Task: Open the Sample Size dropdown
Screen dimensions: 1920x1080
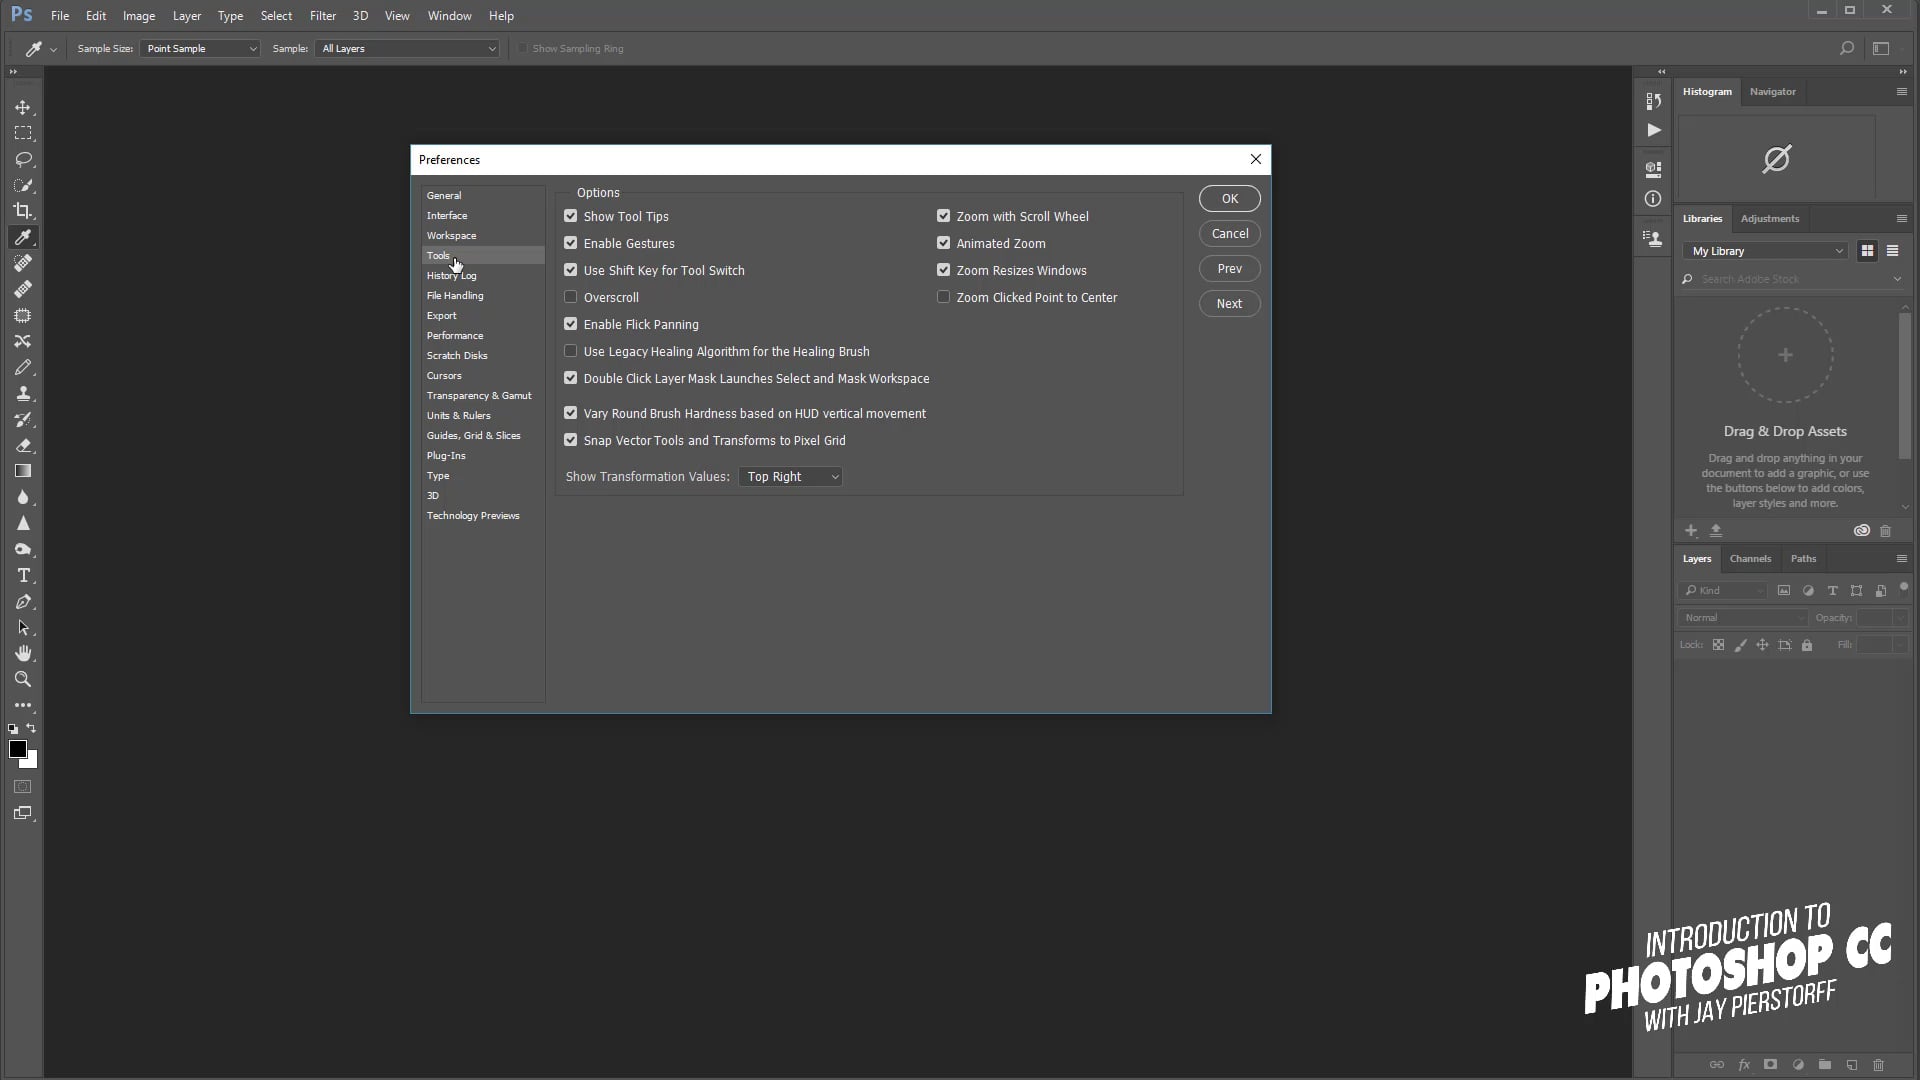Action: click(x=199, y=48)
